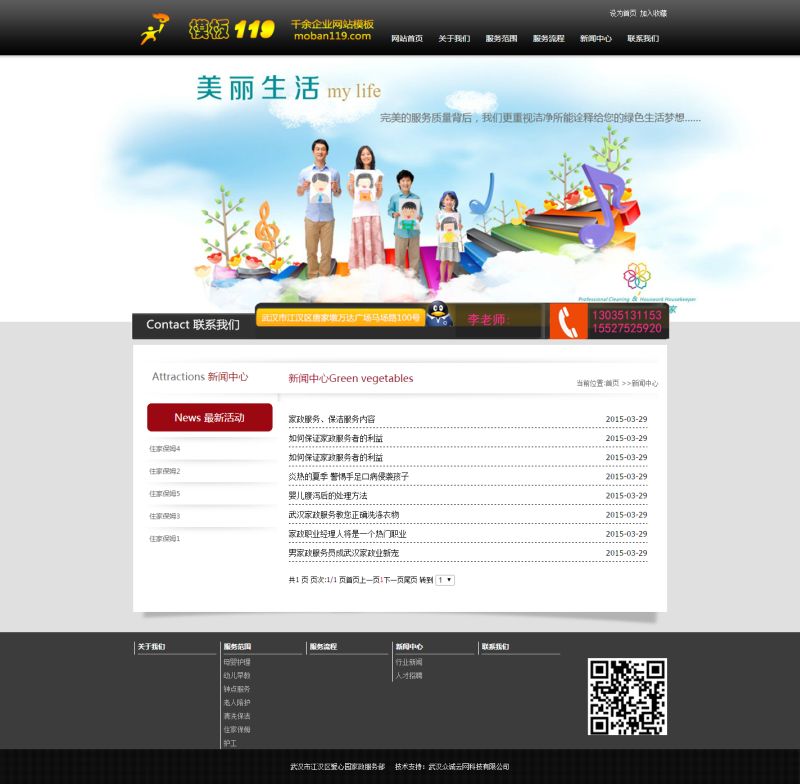Click the red News 最新活动 button
Screen dimensions: 800x784
pos(210,417)
